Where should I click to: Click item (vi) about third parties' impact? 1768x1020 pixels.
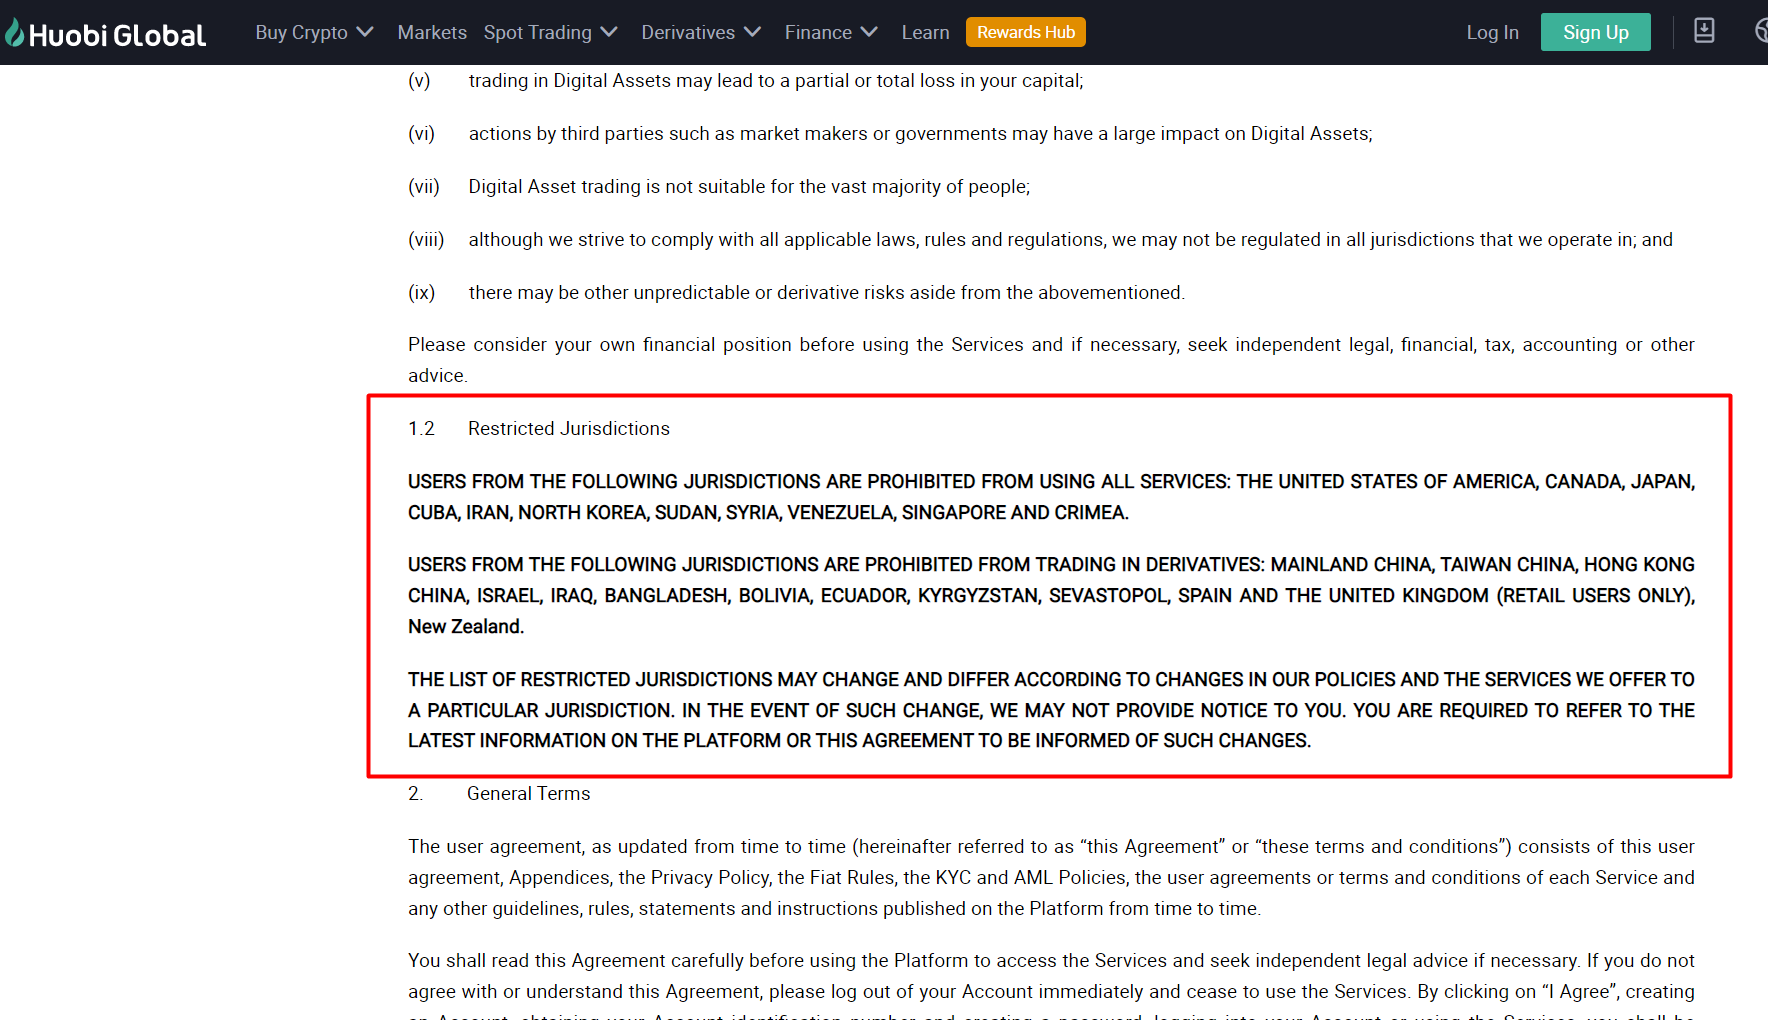890,134
